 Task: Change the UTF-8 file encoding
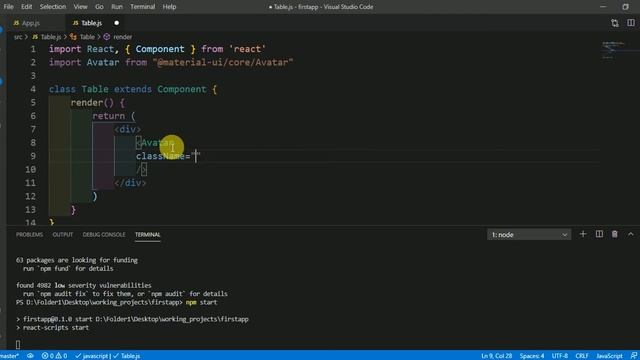[560, 356]
